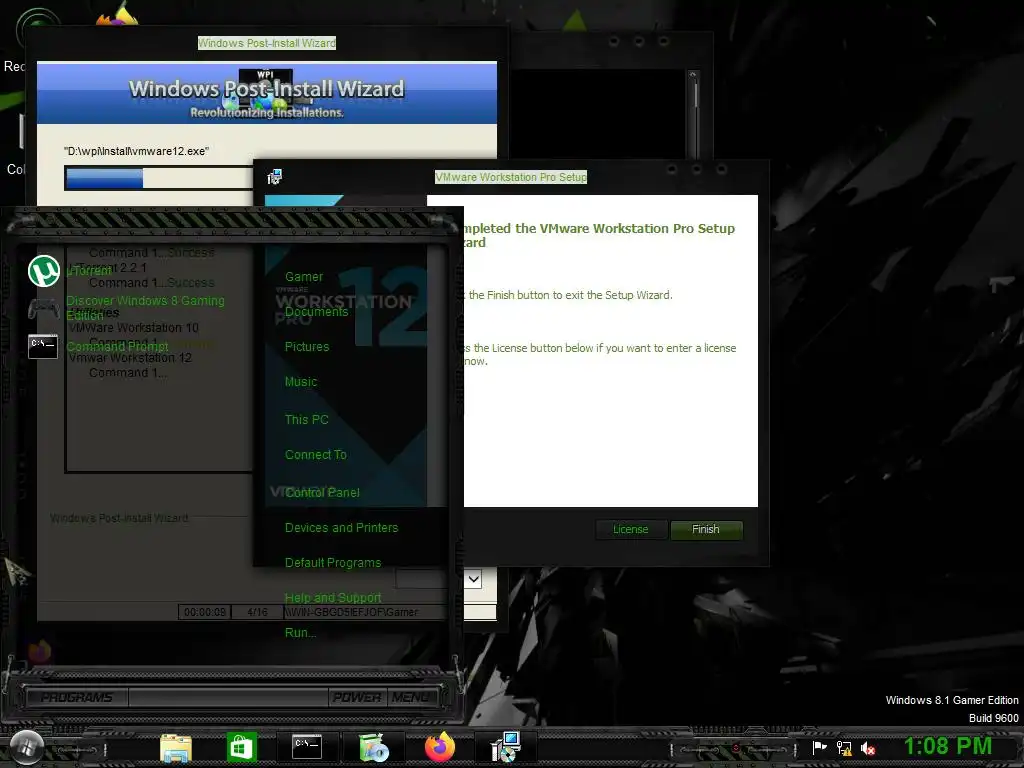Click the Start menu search field
This screenshot has width=1024, height=768.
tap(228, 697)
